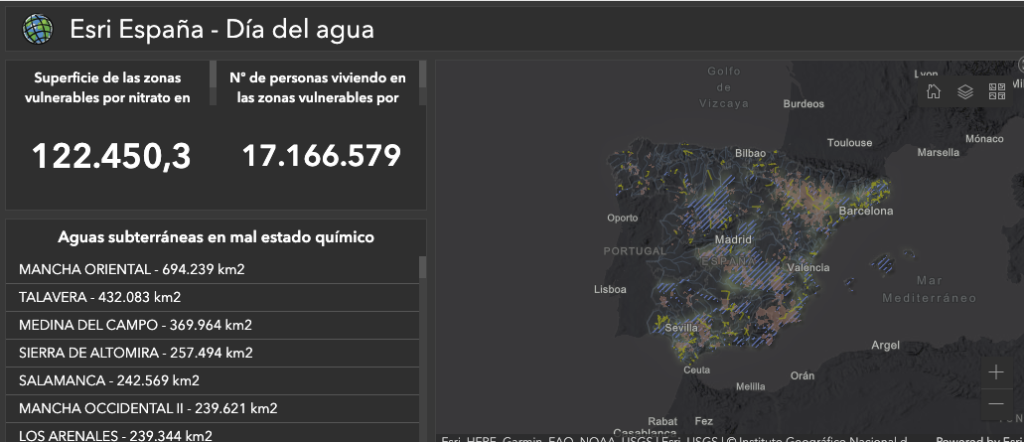The height and width of the screenshot is (442, 1024).
Task: Click the Esri globe logo
Action: tap(38, 29)
